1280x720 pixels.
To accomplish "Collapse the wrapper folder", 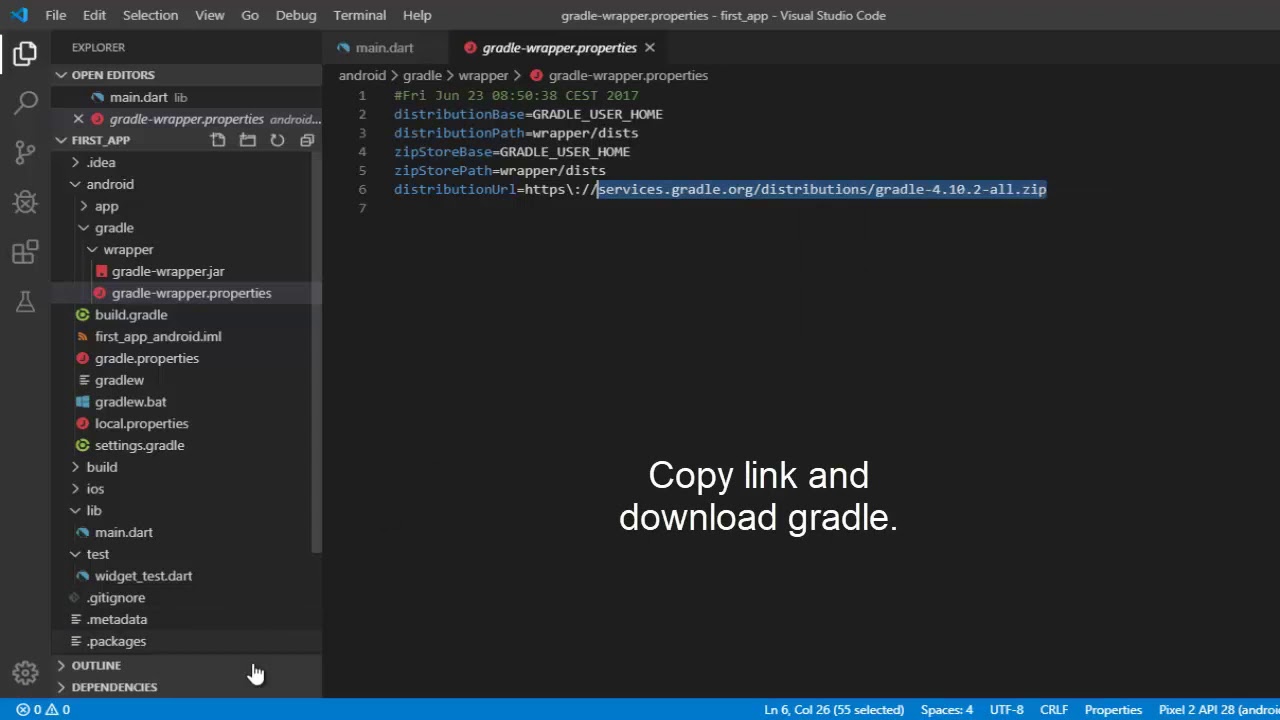I will pos(92,250).
